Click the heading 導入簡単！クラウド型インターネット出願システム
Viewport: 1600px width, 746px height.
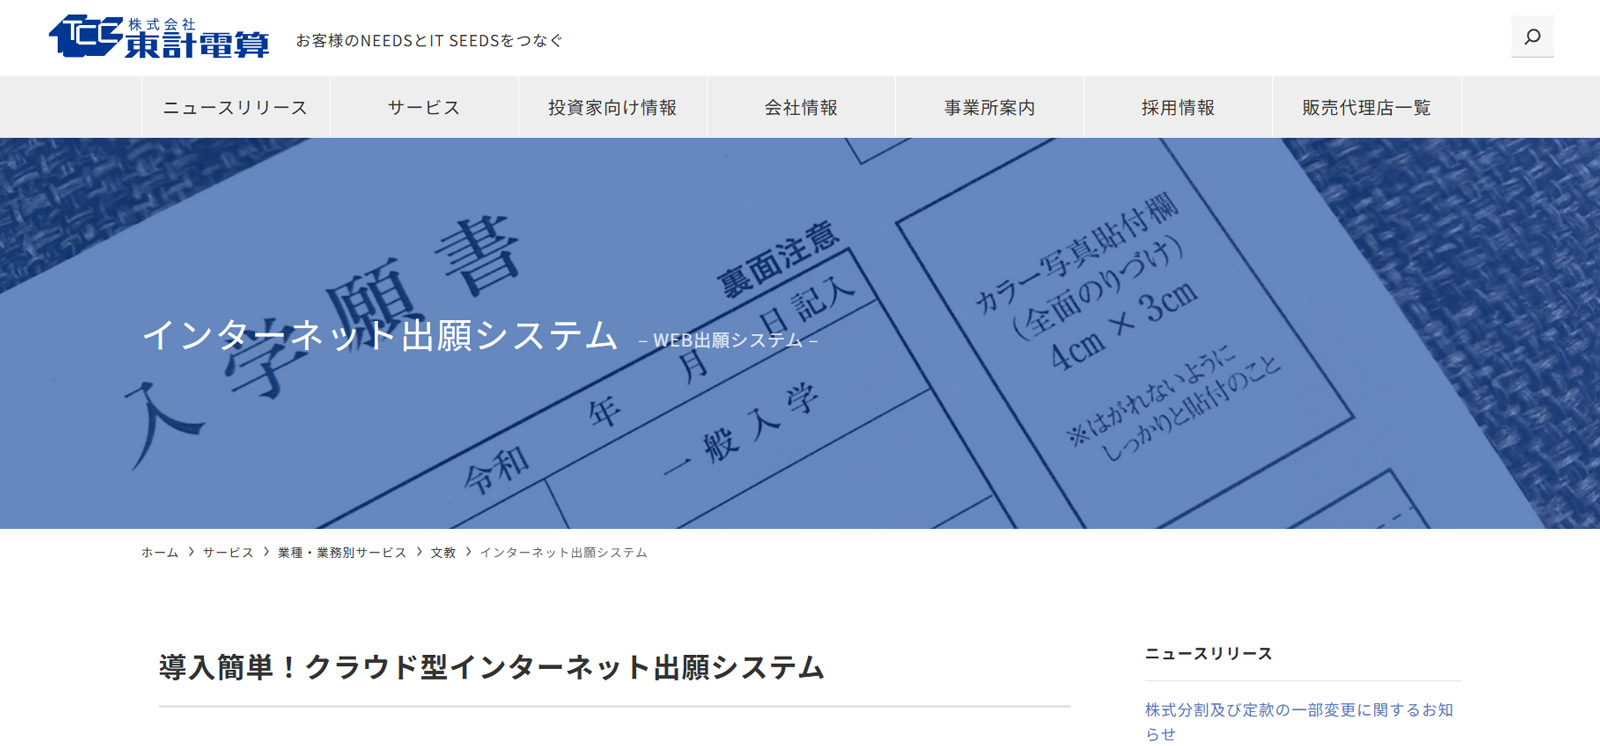pyautogui.click(x=492, y=667)
